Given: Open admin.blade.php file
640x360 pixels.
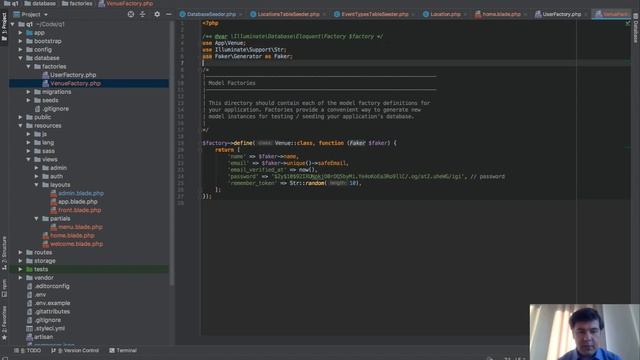Looking at the screenshot, I should point(80,193).
